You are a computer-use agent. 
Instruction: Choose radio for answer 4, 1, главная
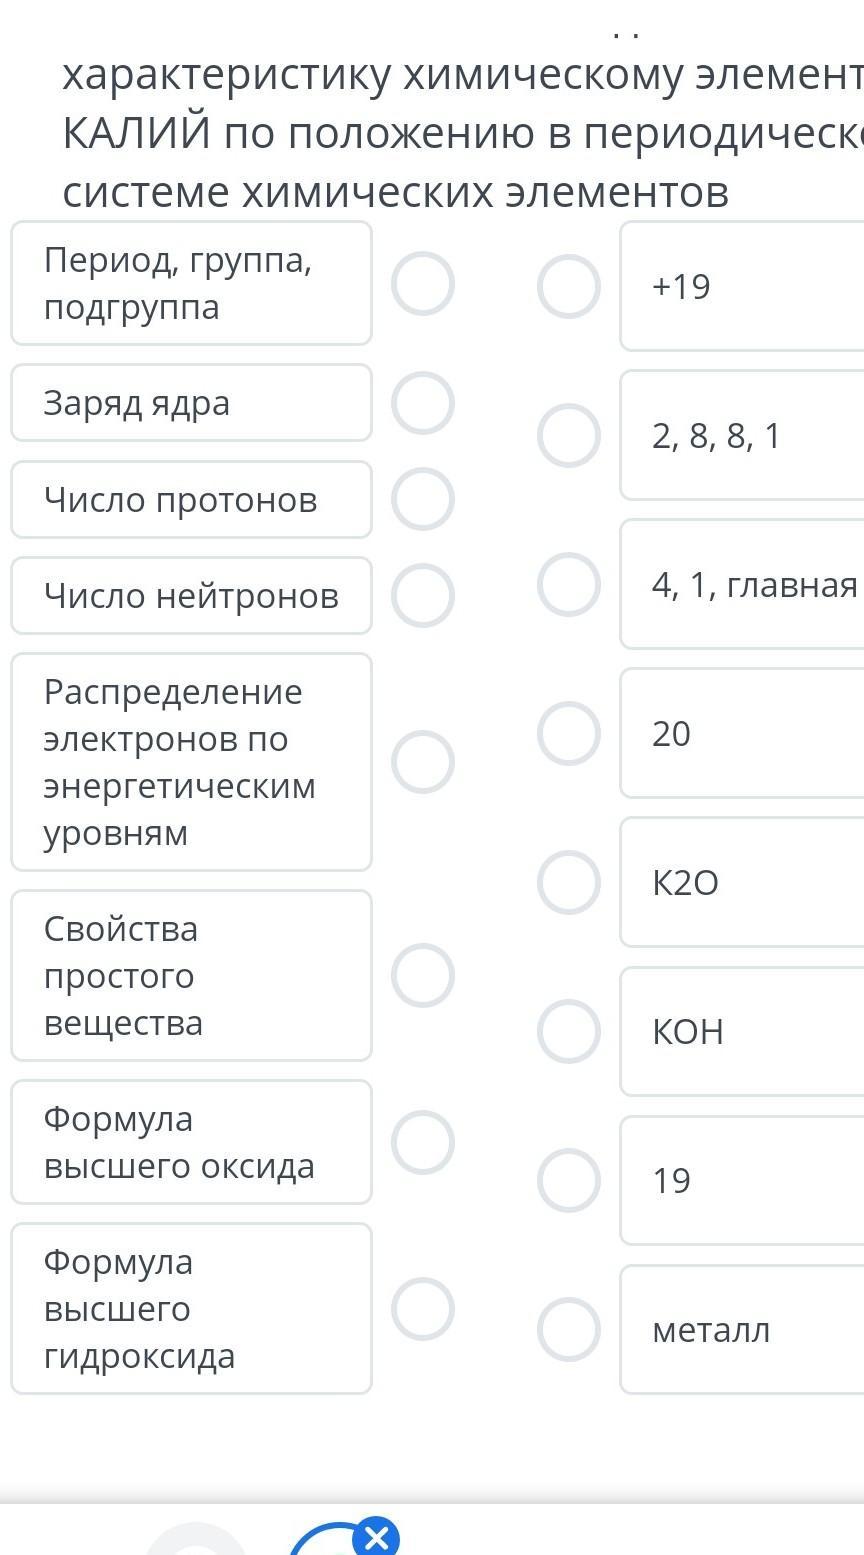click(x=568, y=584)
